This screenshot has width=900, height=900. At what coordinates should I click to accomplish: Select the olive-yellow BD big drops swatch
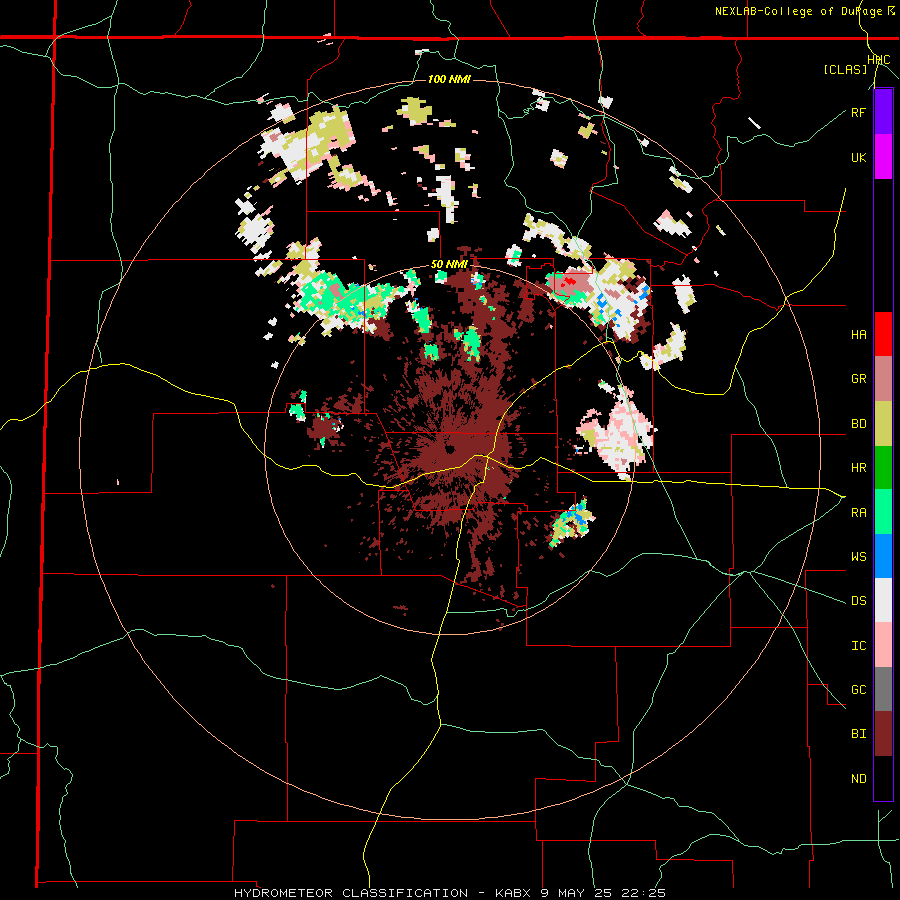(x=883, y=423)
